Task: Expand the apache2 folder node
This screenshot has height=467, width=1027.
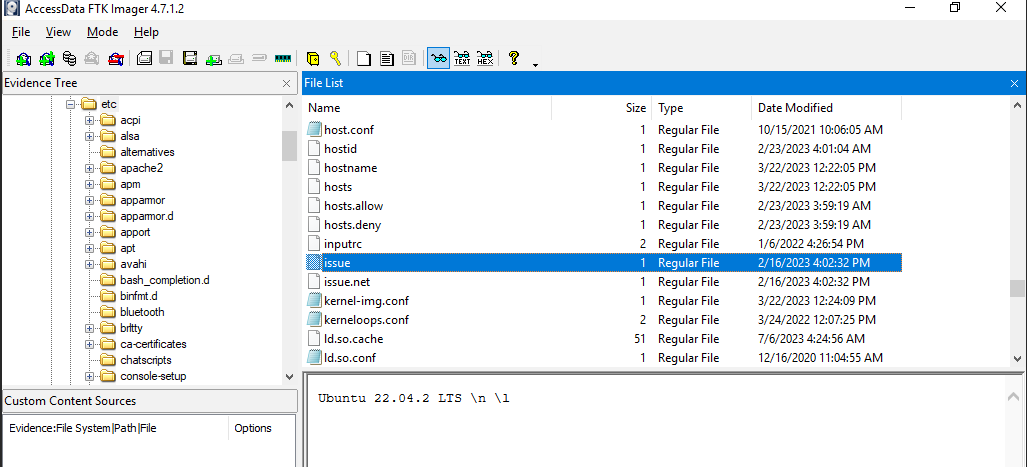Action: tap(89, 168)
